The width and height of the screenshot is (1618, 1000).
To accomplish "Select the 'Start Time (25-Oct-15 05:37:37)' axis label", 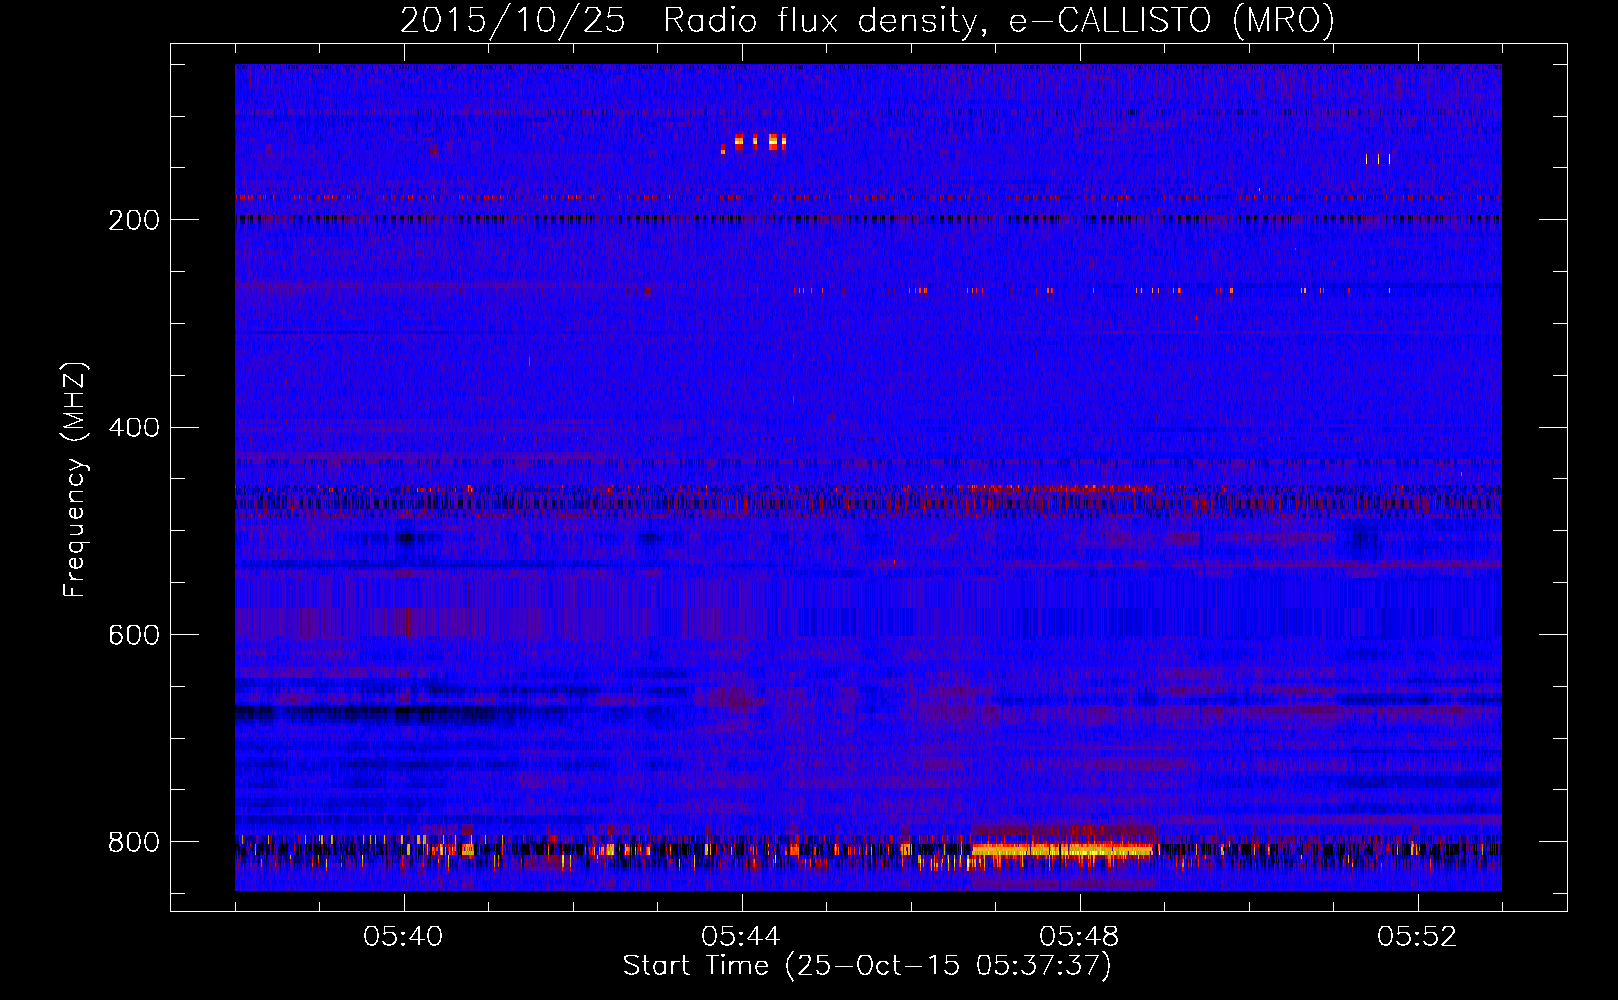I will (x=867, y=966).
